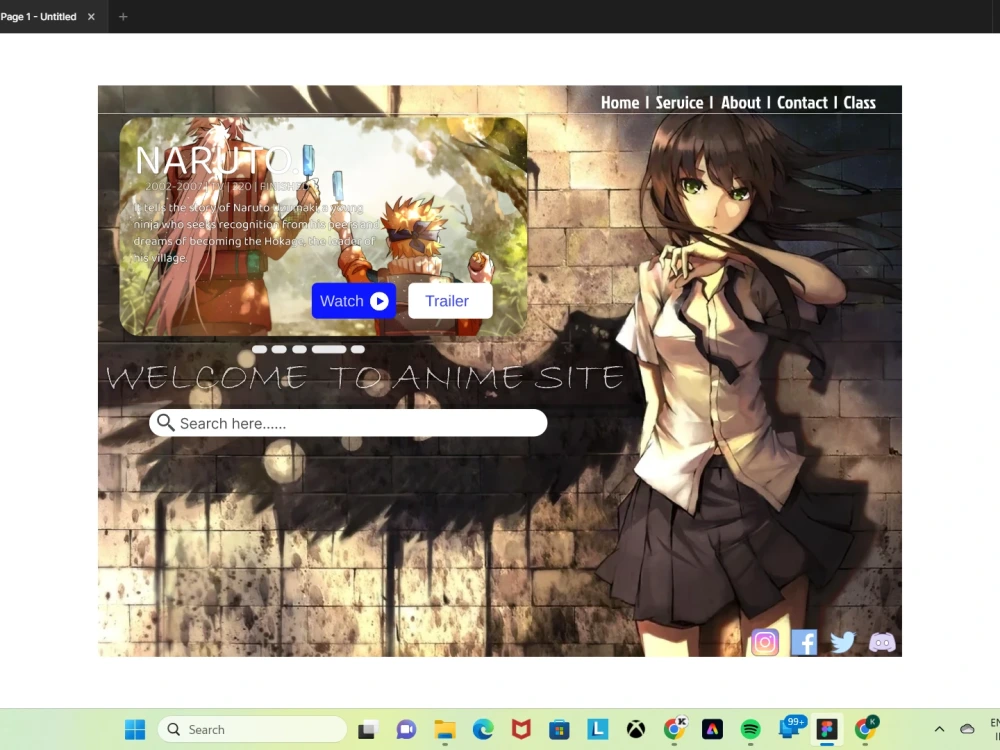Viewport: 1000px width, 750px height.
Task: Switch to the Page 1 - Untitled tab
Action: [x=40, y=16]
